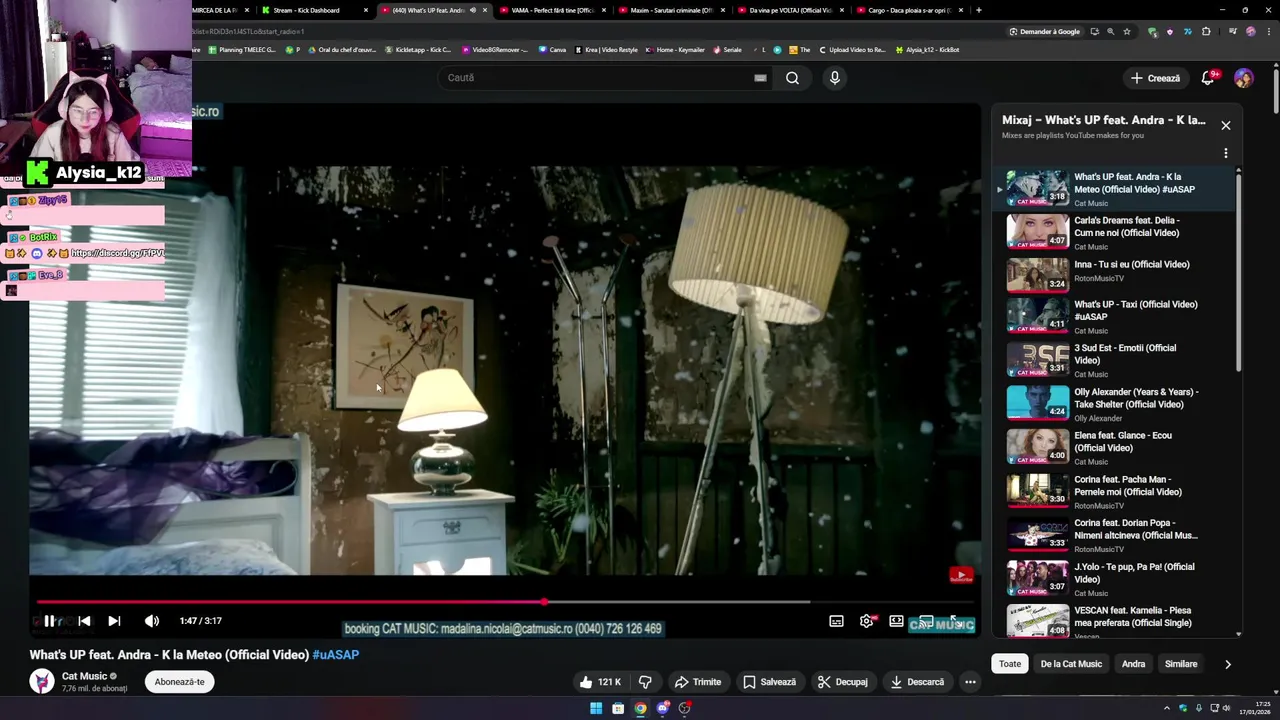The image size is (1280, 720).
Task: Open Krea | Video Restyle bookmark
Action: click(606, 50)
